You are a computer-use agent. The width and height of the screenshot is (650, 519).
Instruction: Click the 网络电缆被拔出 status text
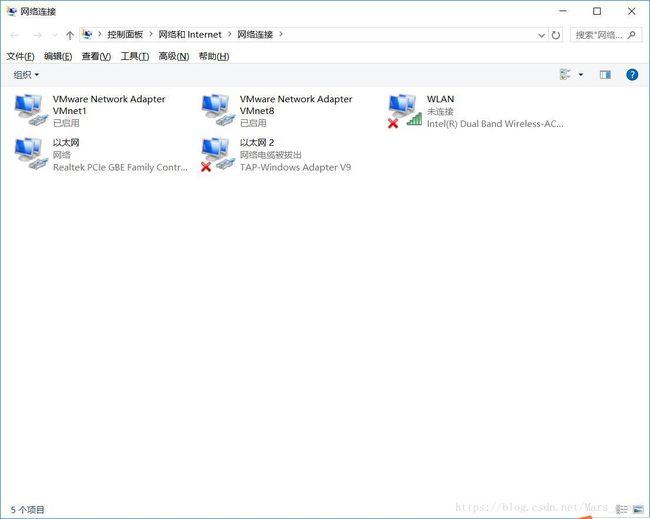click(x=271, y=155)
